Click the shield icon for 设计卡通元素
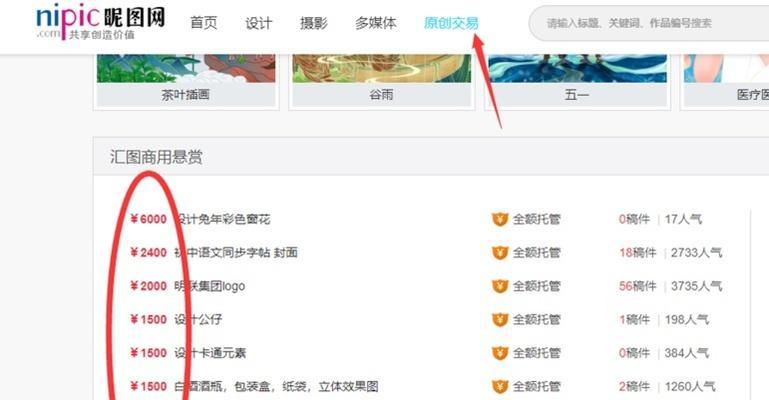The image size is (769, 400). click(x=500, y=353)
